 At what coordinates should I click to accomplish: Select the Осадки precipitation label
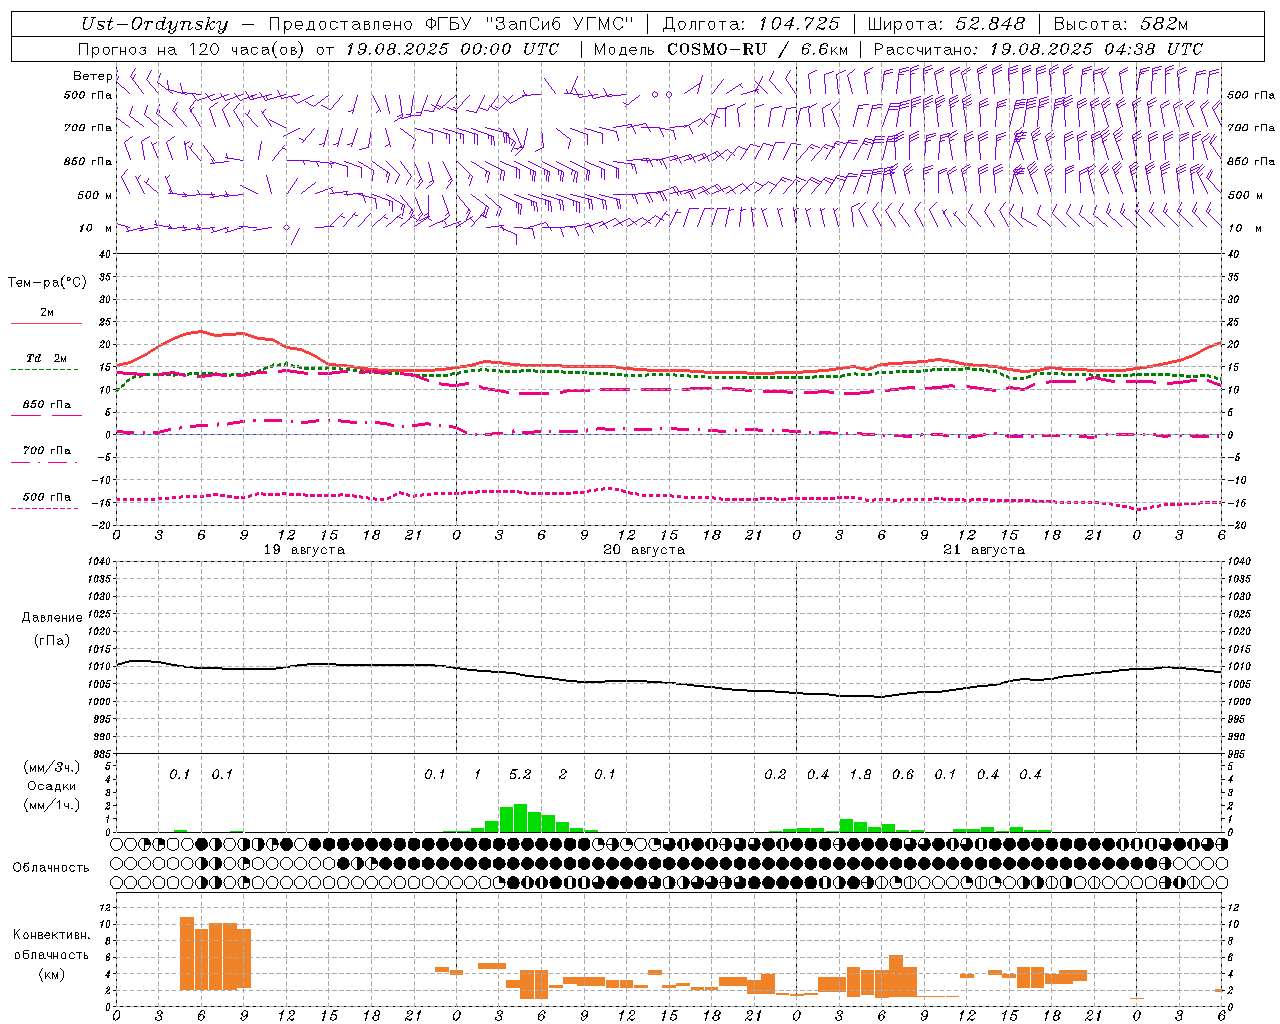[x=52, y=786]
